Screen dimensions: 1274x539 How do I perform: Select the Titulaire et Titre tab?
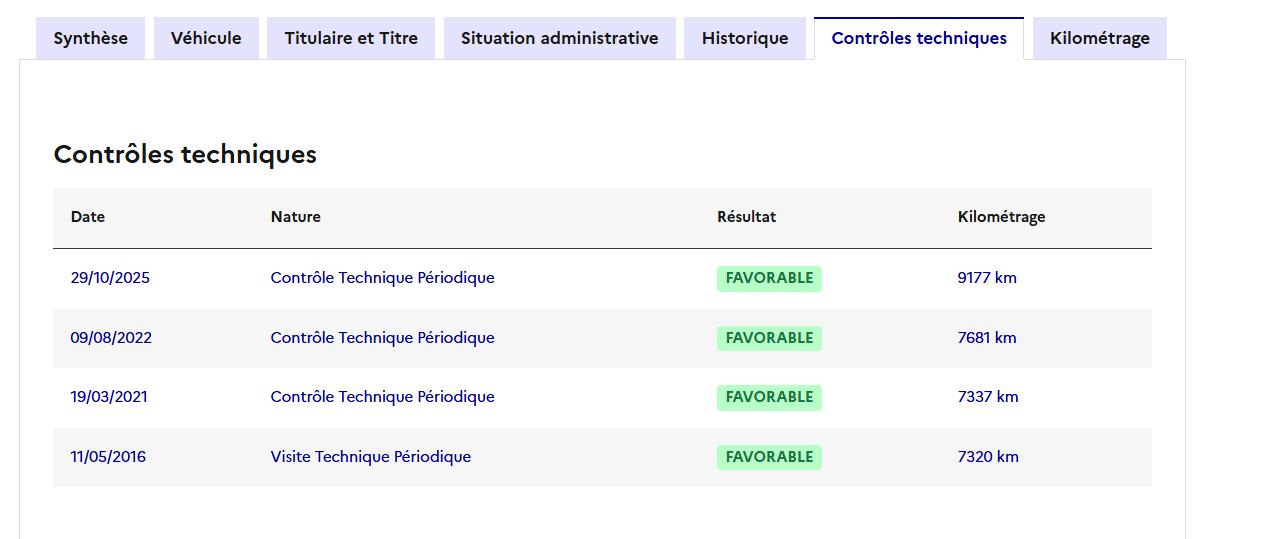[351, 38]
